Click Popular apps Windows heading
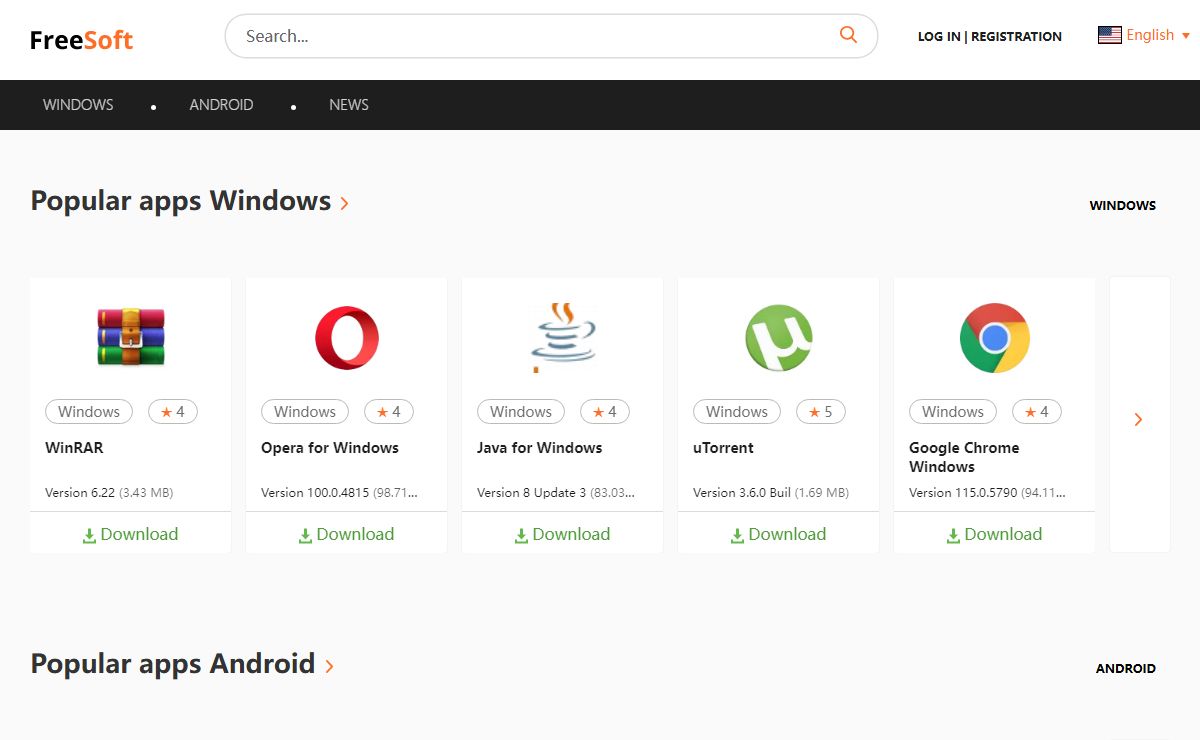This screenshot has width=1200, height=740. 181,201
